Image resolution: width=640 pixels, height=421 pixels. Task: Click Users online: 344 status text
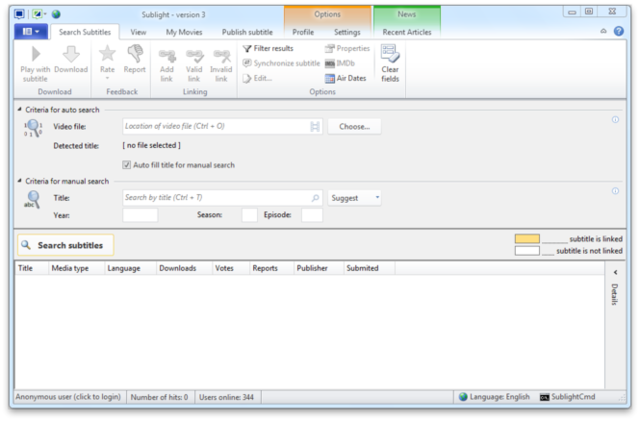(x=226, y=397)
